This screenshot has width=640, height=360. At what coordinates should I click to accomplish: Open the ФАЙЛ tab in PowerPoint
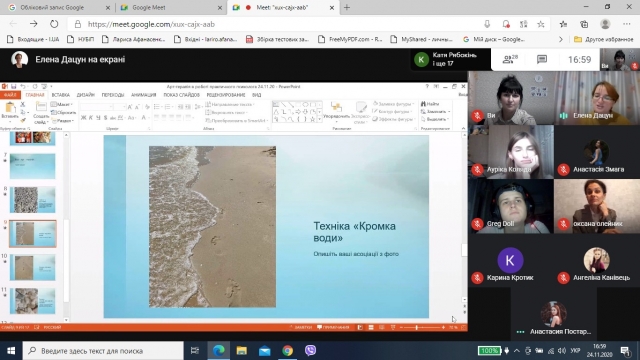(10, 95)
